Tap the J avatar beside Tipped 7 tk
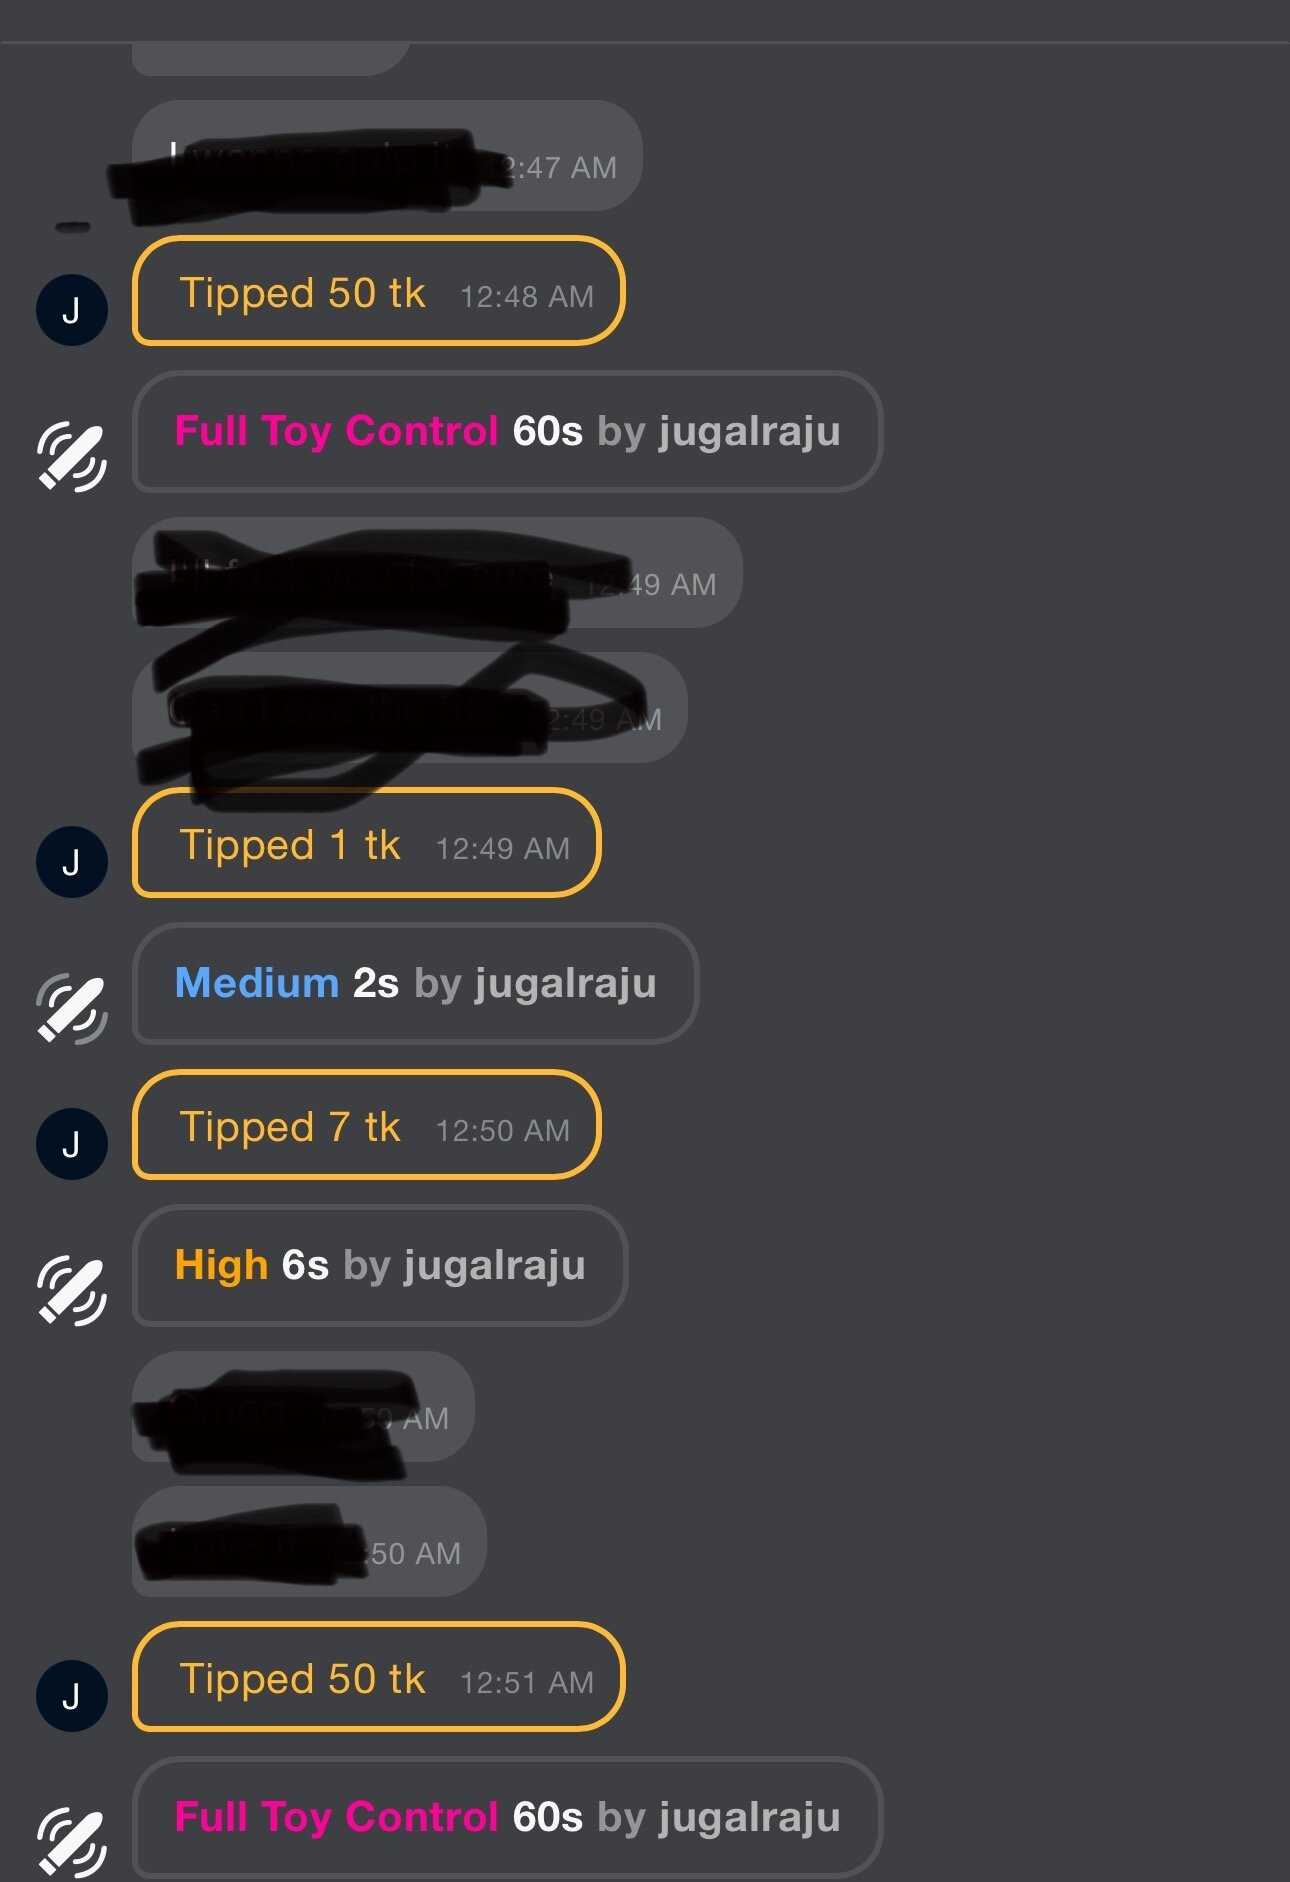 tap(72, 1144)
